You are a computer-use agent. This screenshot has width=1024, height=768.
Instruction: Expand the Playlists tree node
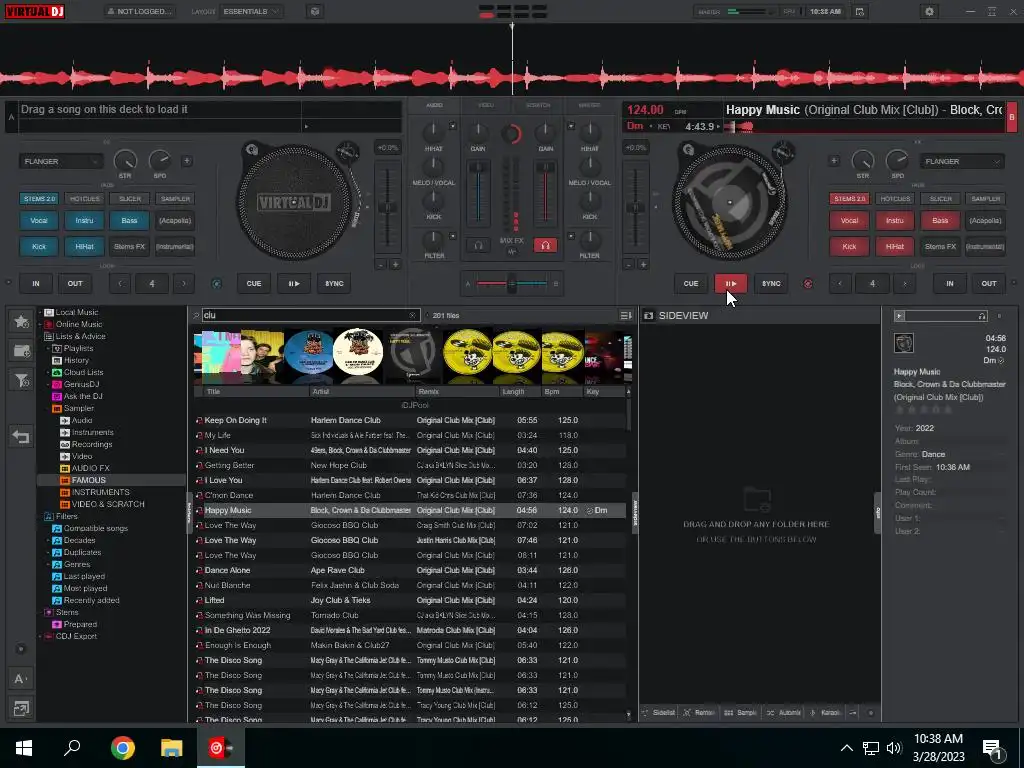point(48,349)
